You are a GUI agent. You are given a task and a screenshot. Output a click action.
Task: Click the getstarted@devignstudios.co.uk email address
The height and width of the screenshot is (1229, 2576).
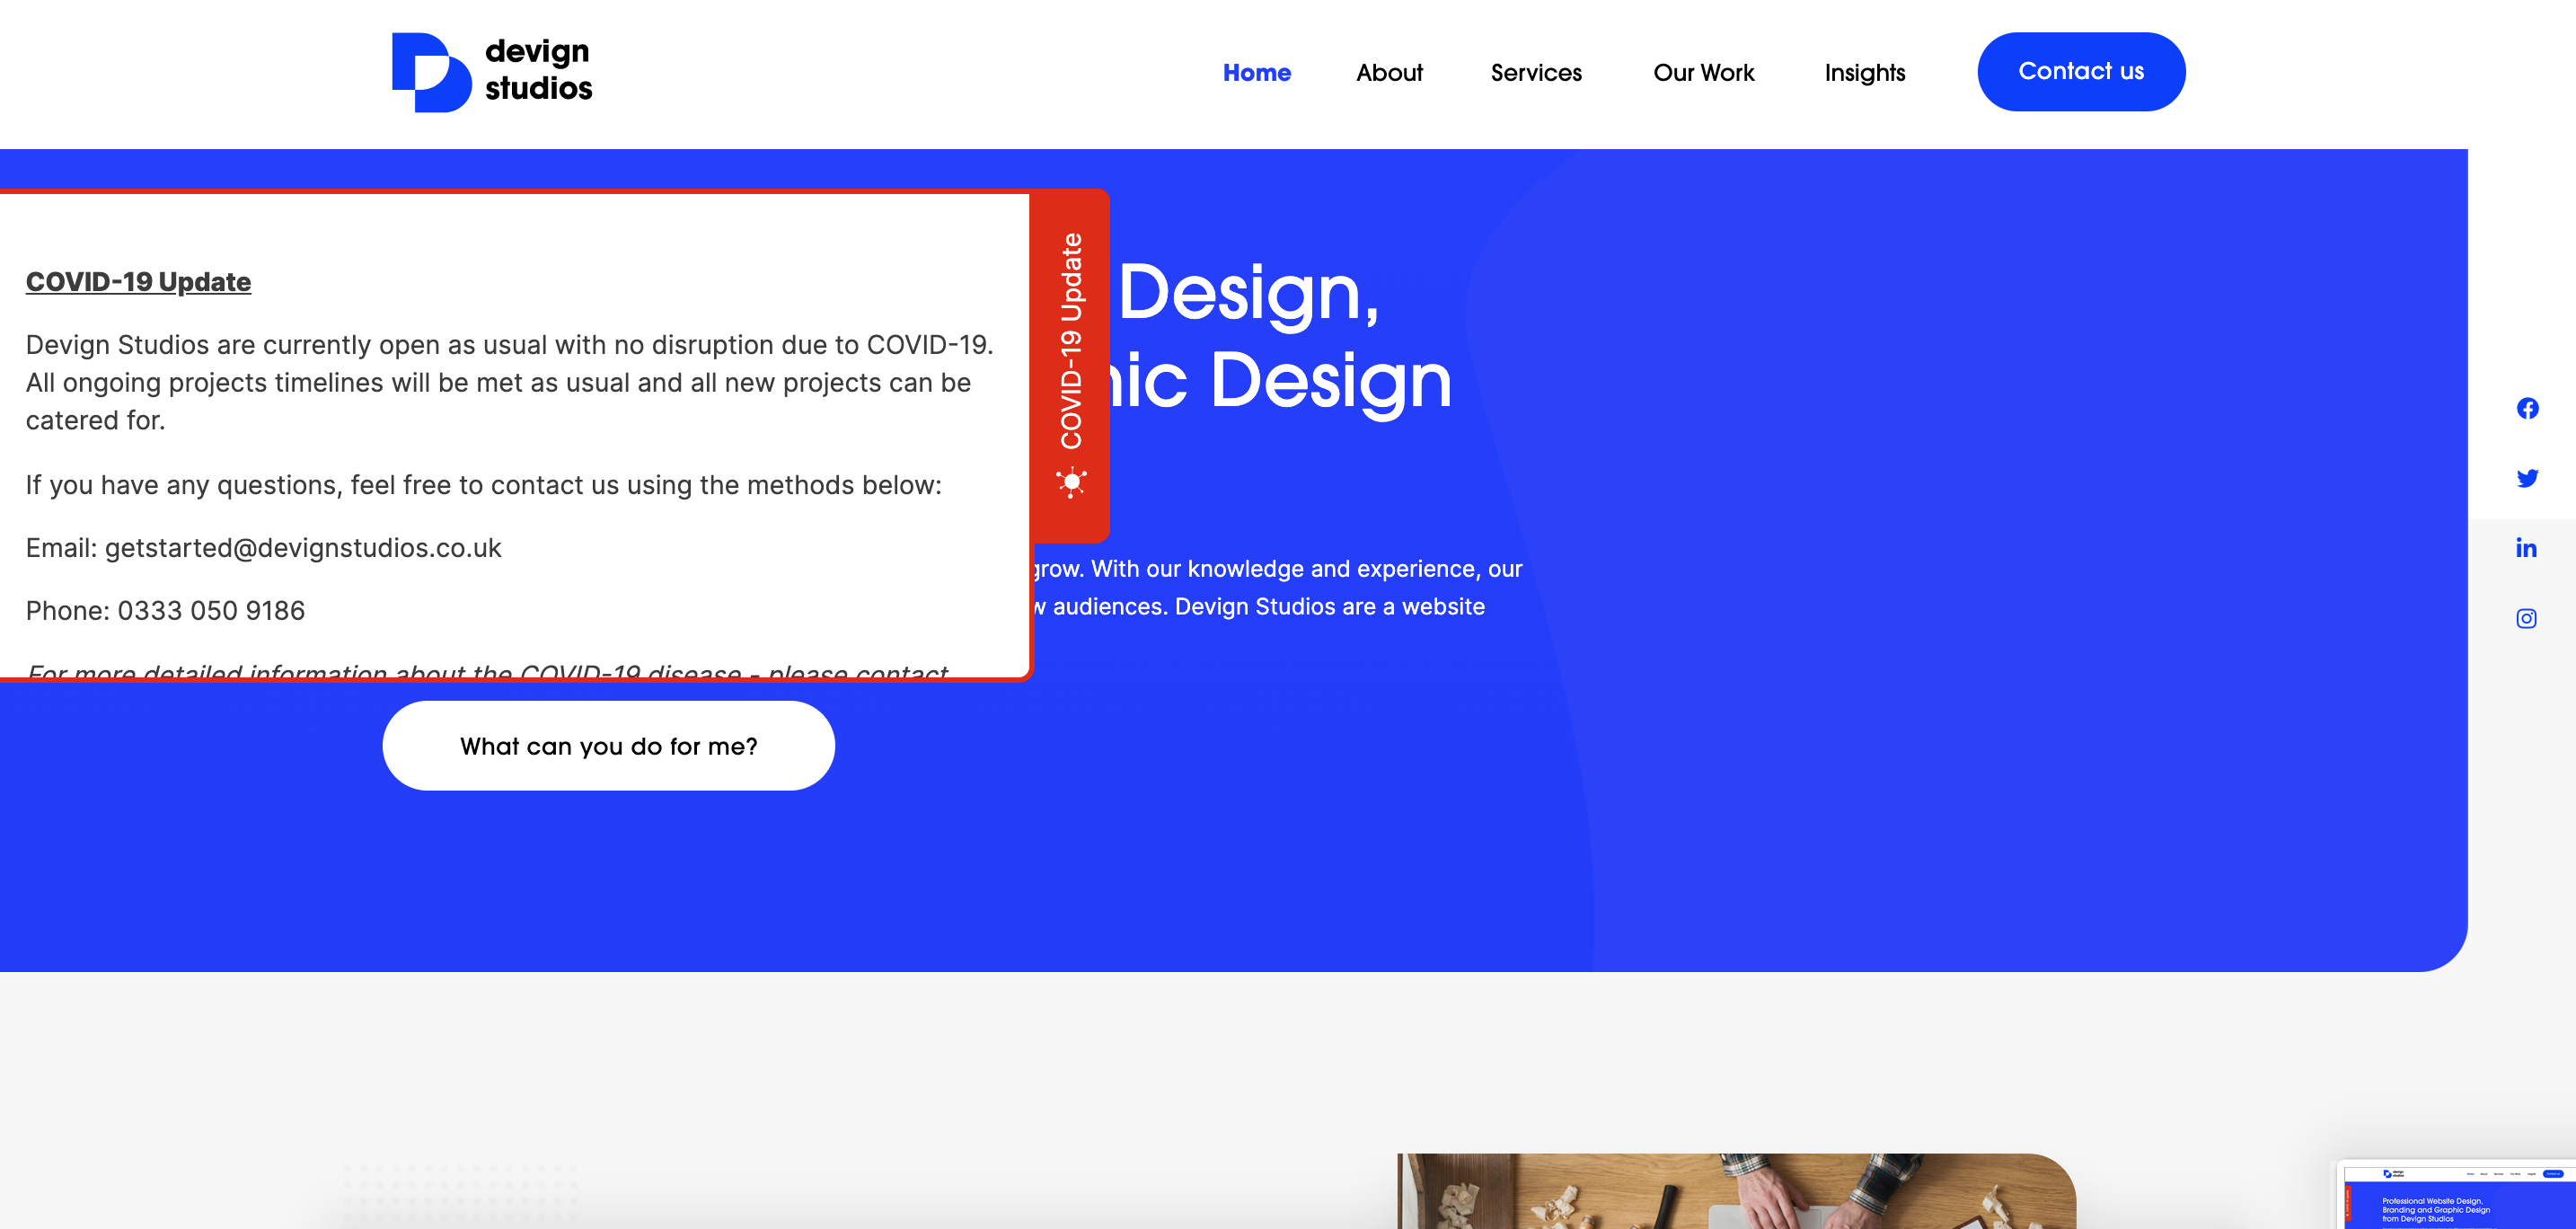tap(303, 548)
